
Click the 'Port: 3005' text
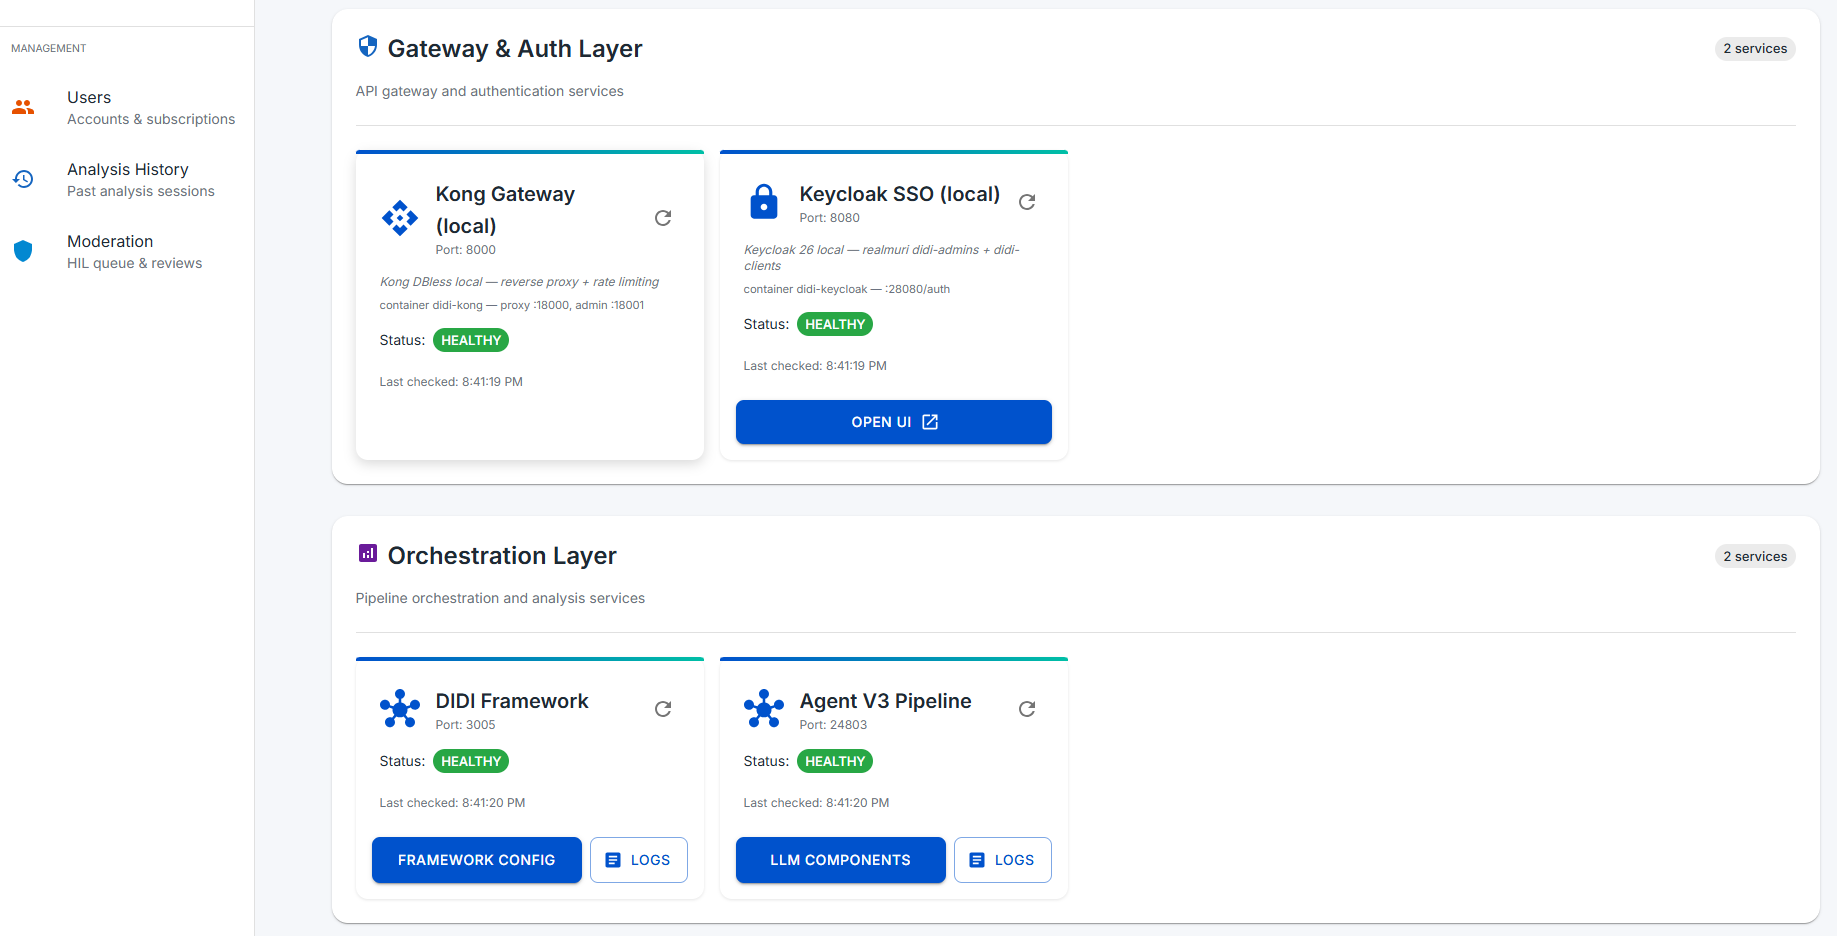(466, 725)
